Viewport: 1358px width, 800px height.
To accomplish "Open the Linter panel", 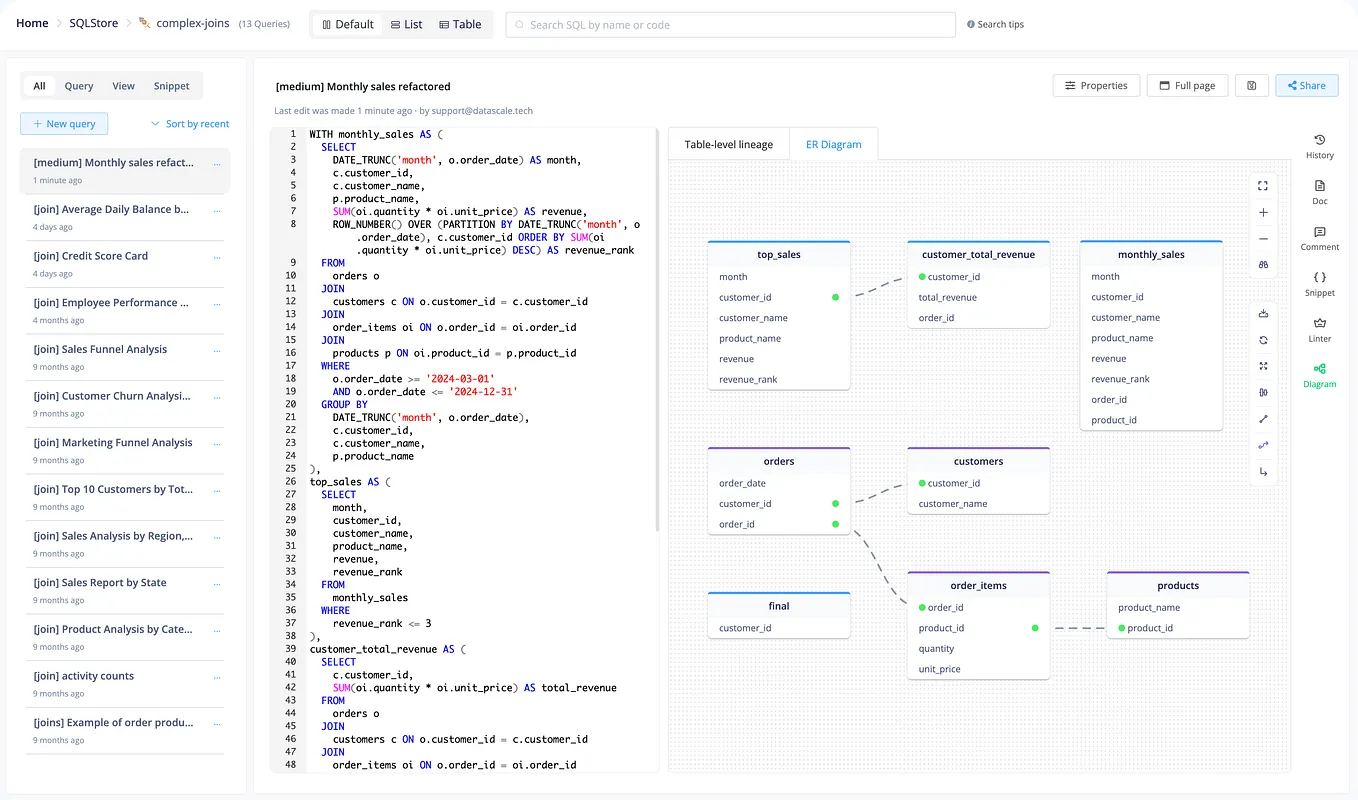I will point(1319,330).
